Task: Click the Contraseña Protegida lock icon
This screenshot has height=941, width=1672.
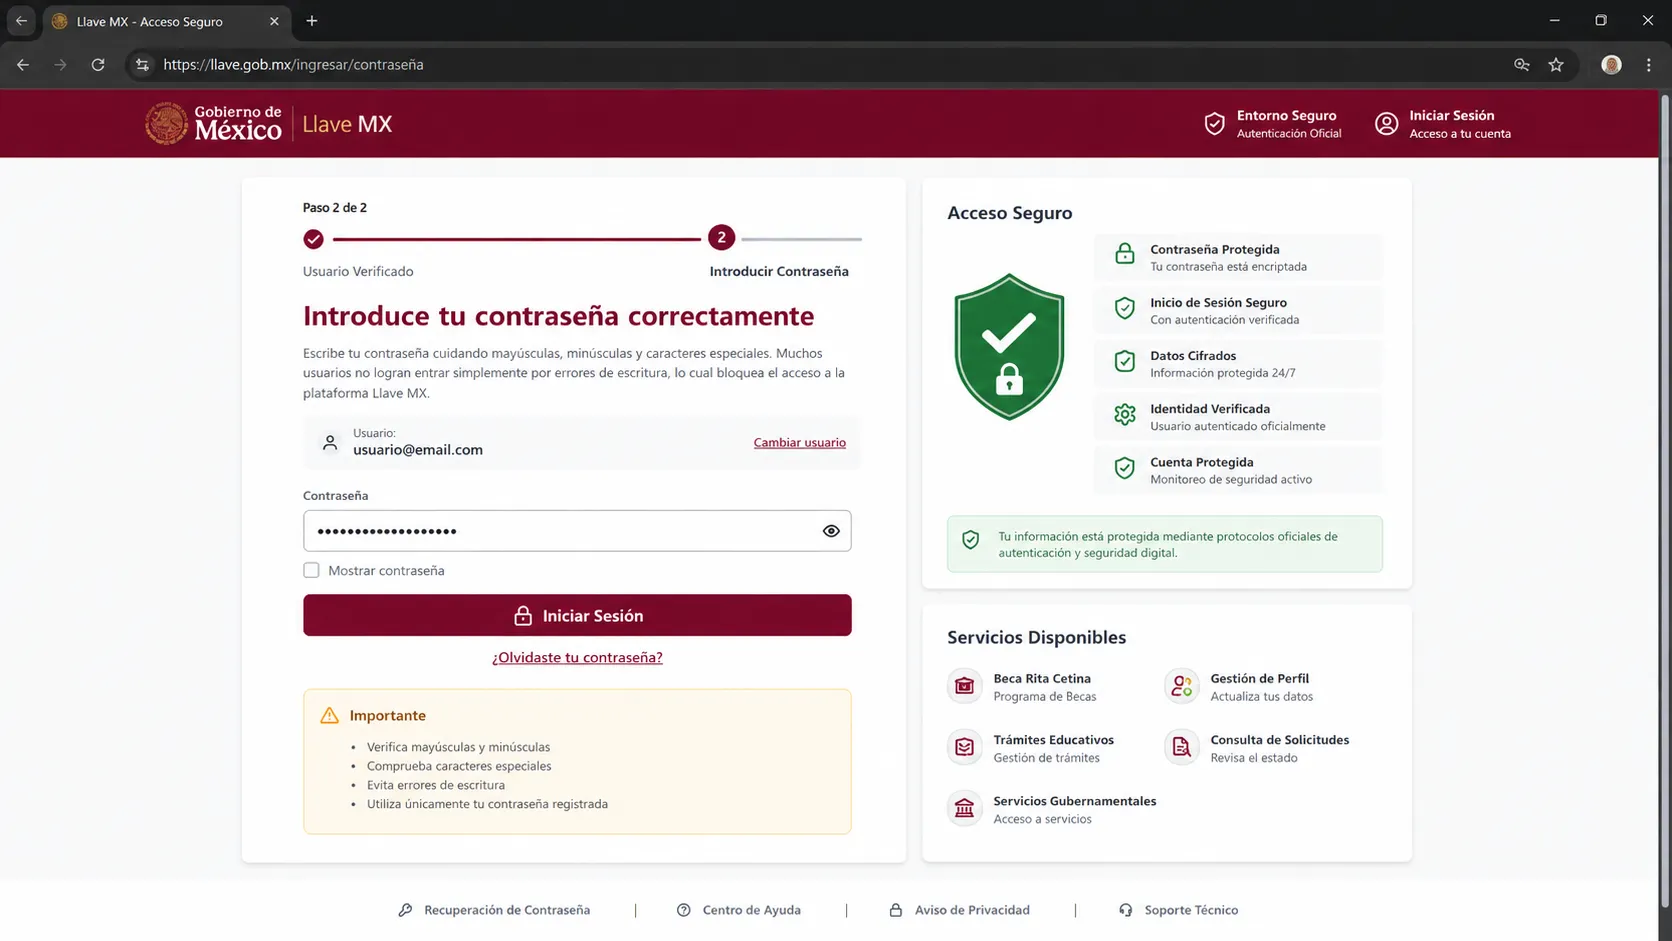Action: pyautogui.click(x=1125, y=254)
